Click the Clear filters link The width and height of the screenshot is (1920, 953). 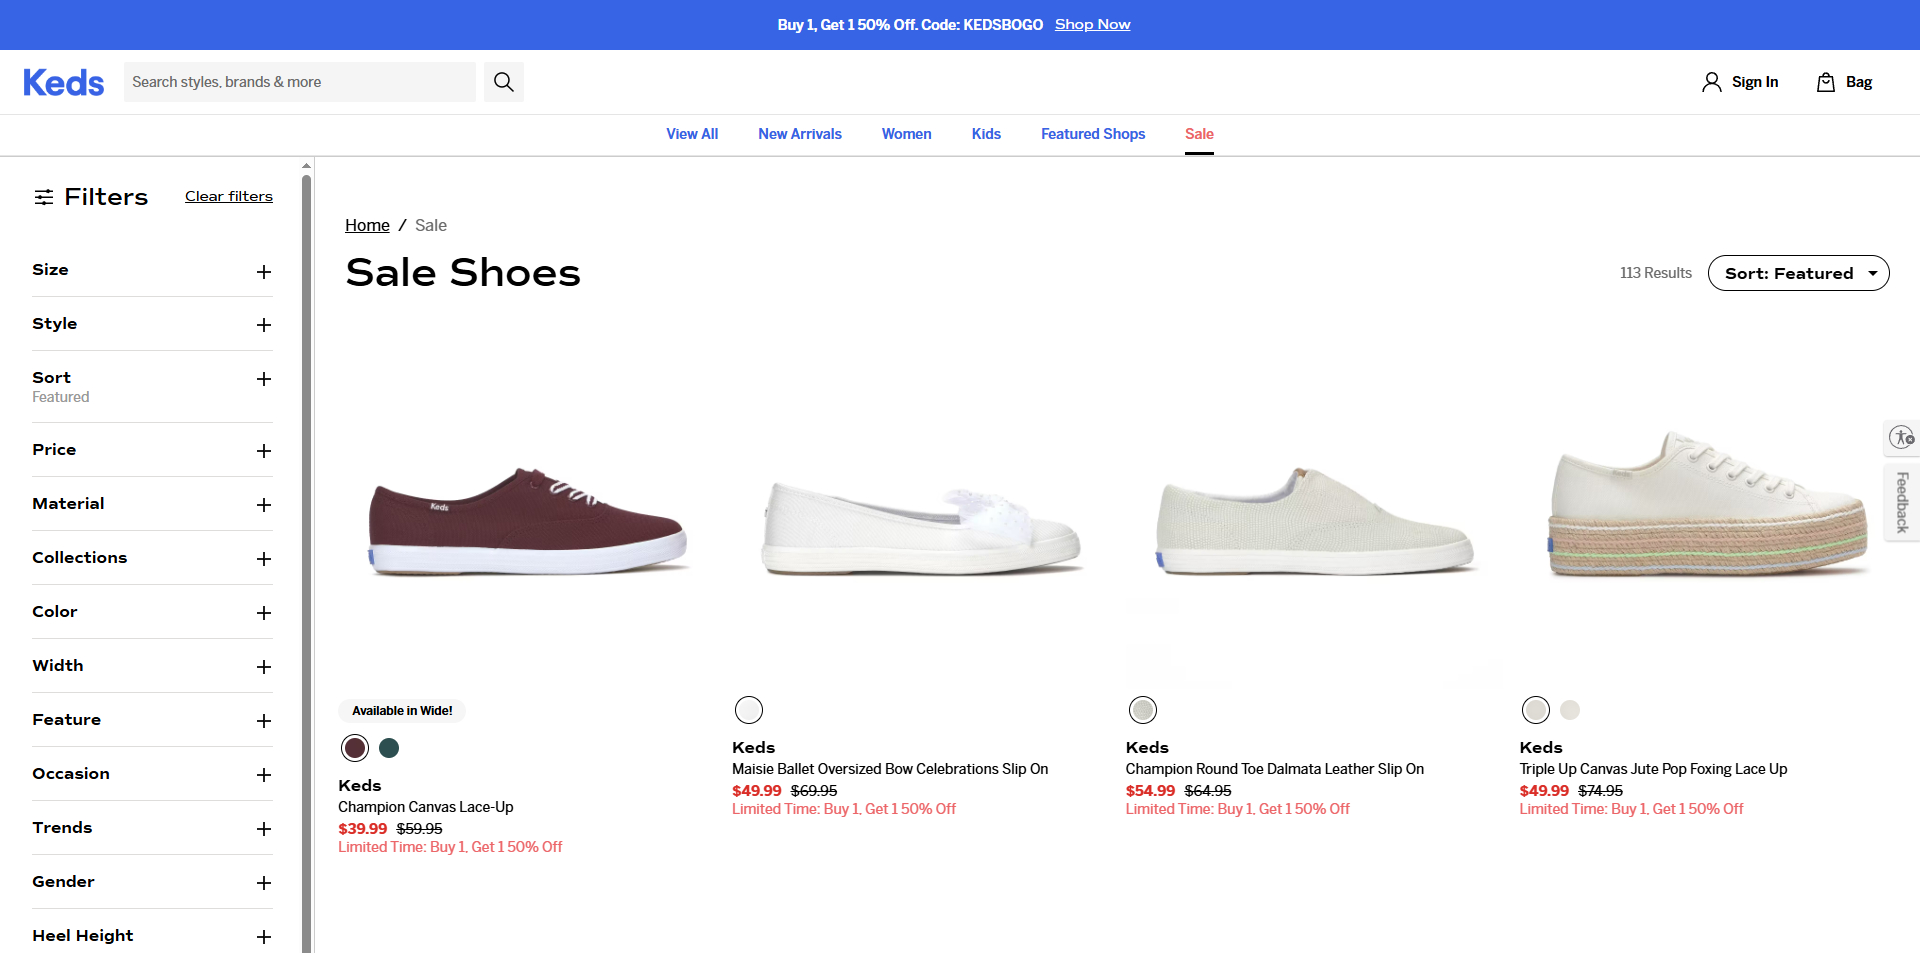[x=228, y=196]
